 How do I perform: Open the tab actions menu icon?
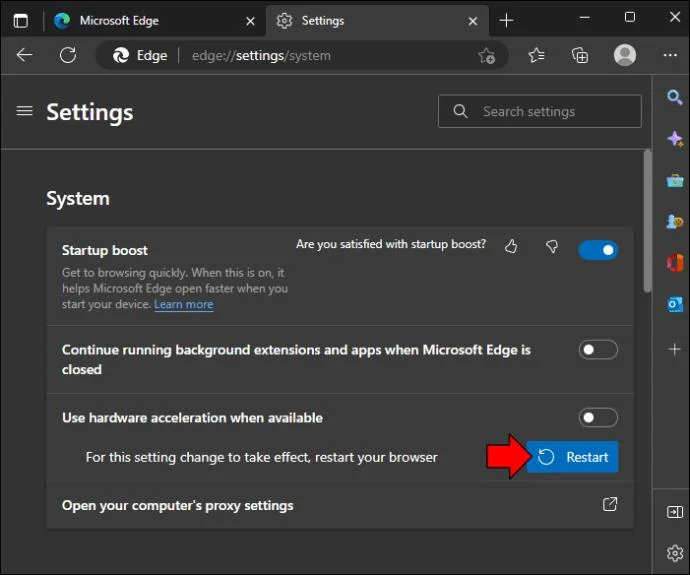20,21
